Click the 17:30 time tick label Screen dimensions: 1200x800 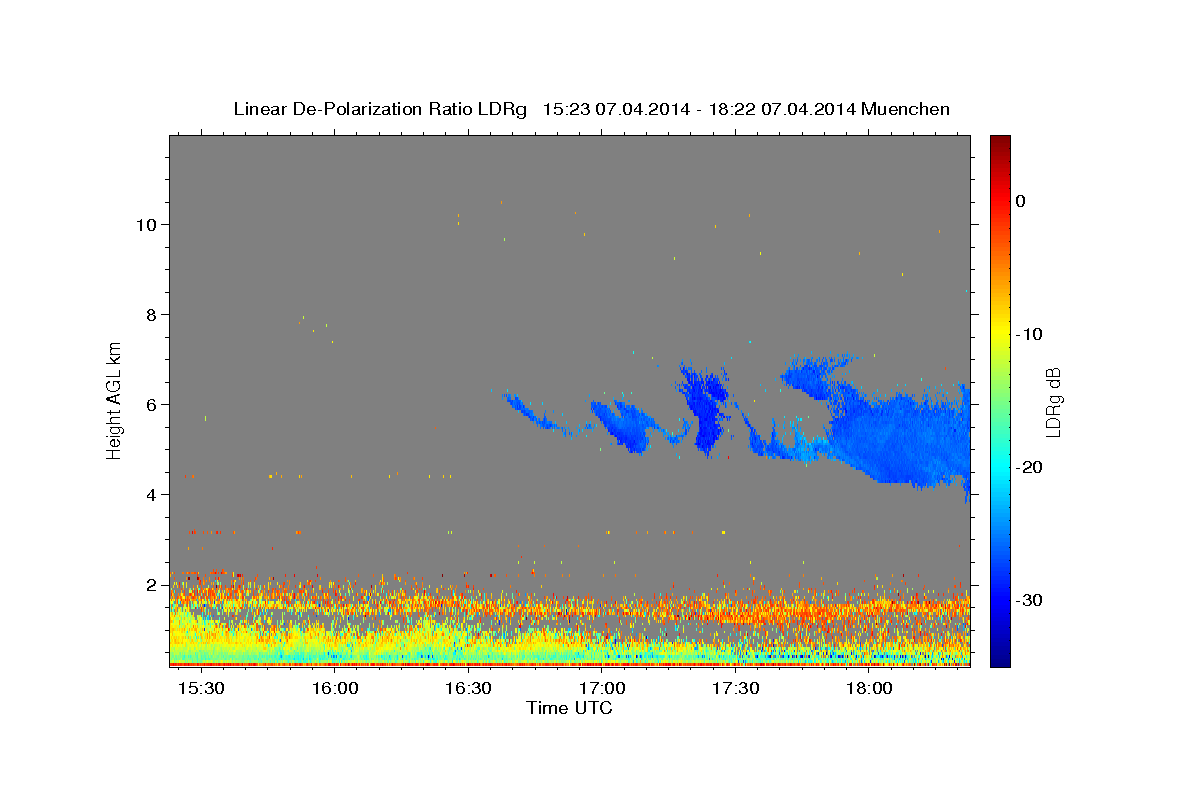736,689
